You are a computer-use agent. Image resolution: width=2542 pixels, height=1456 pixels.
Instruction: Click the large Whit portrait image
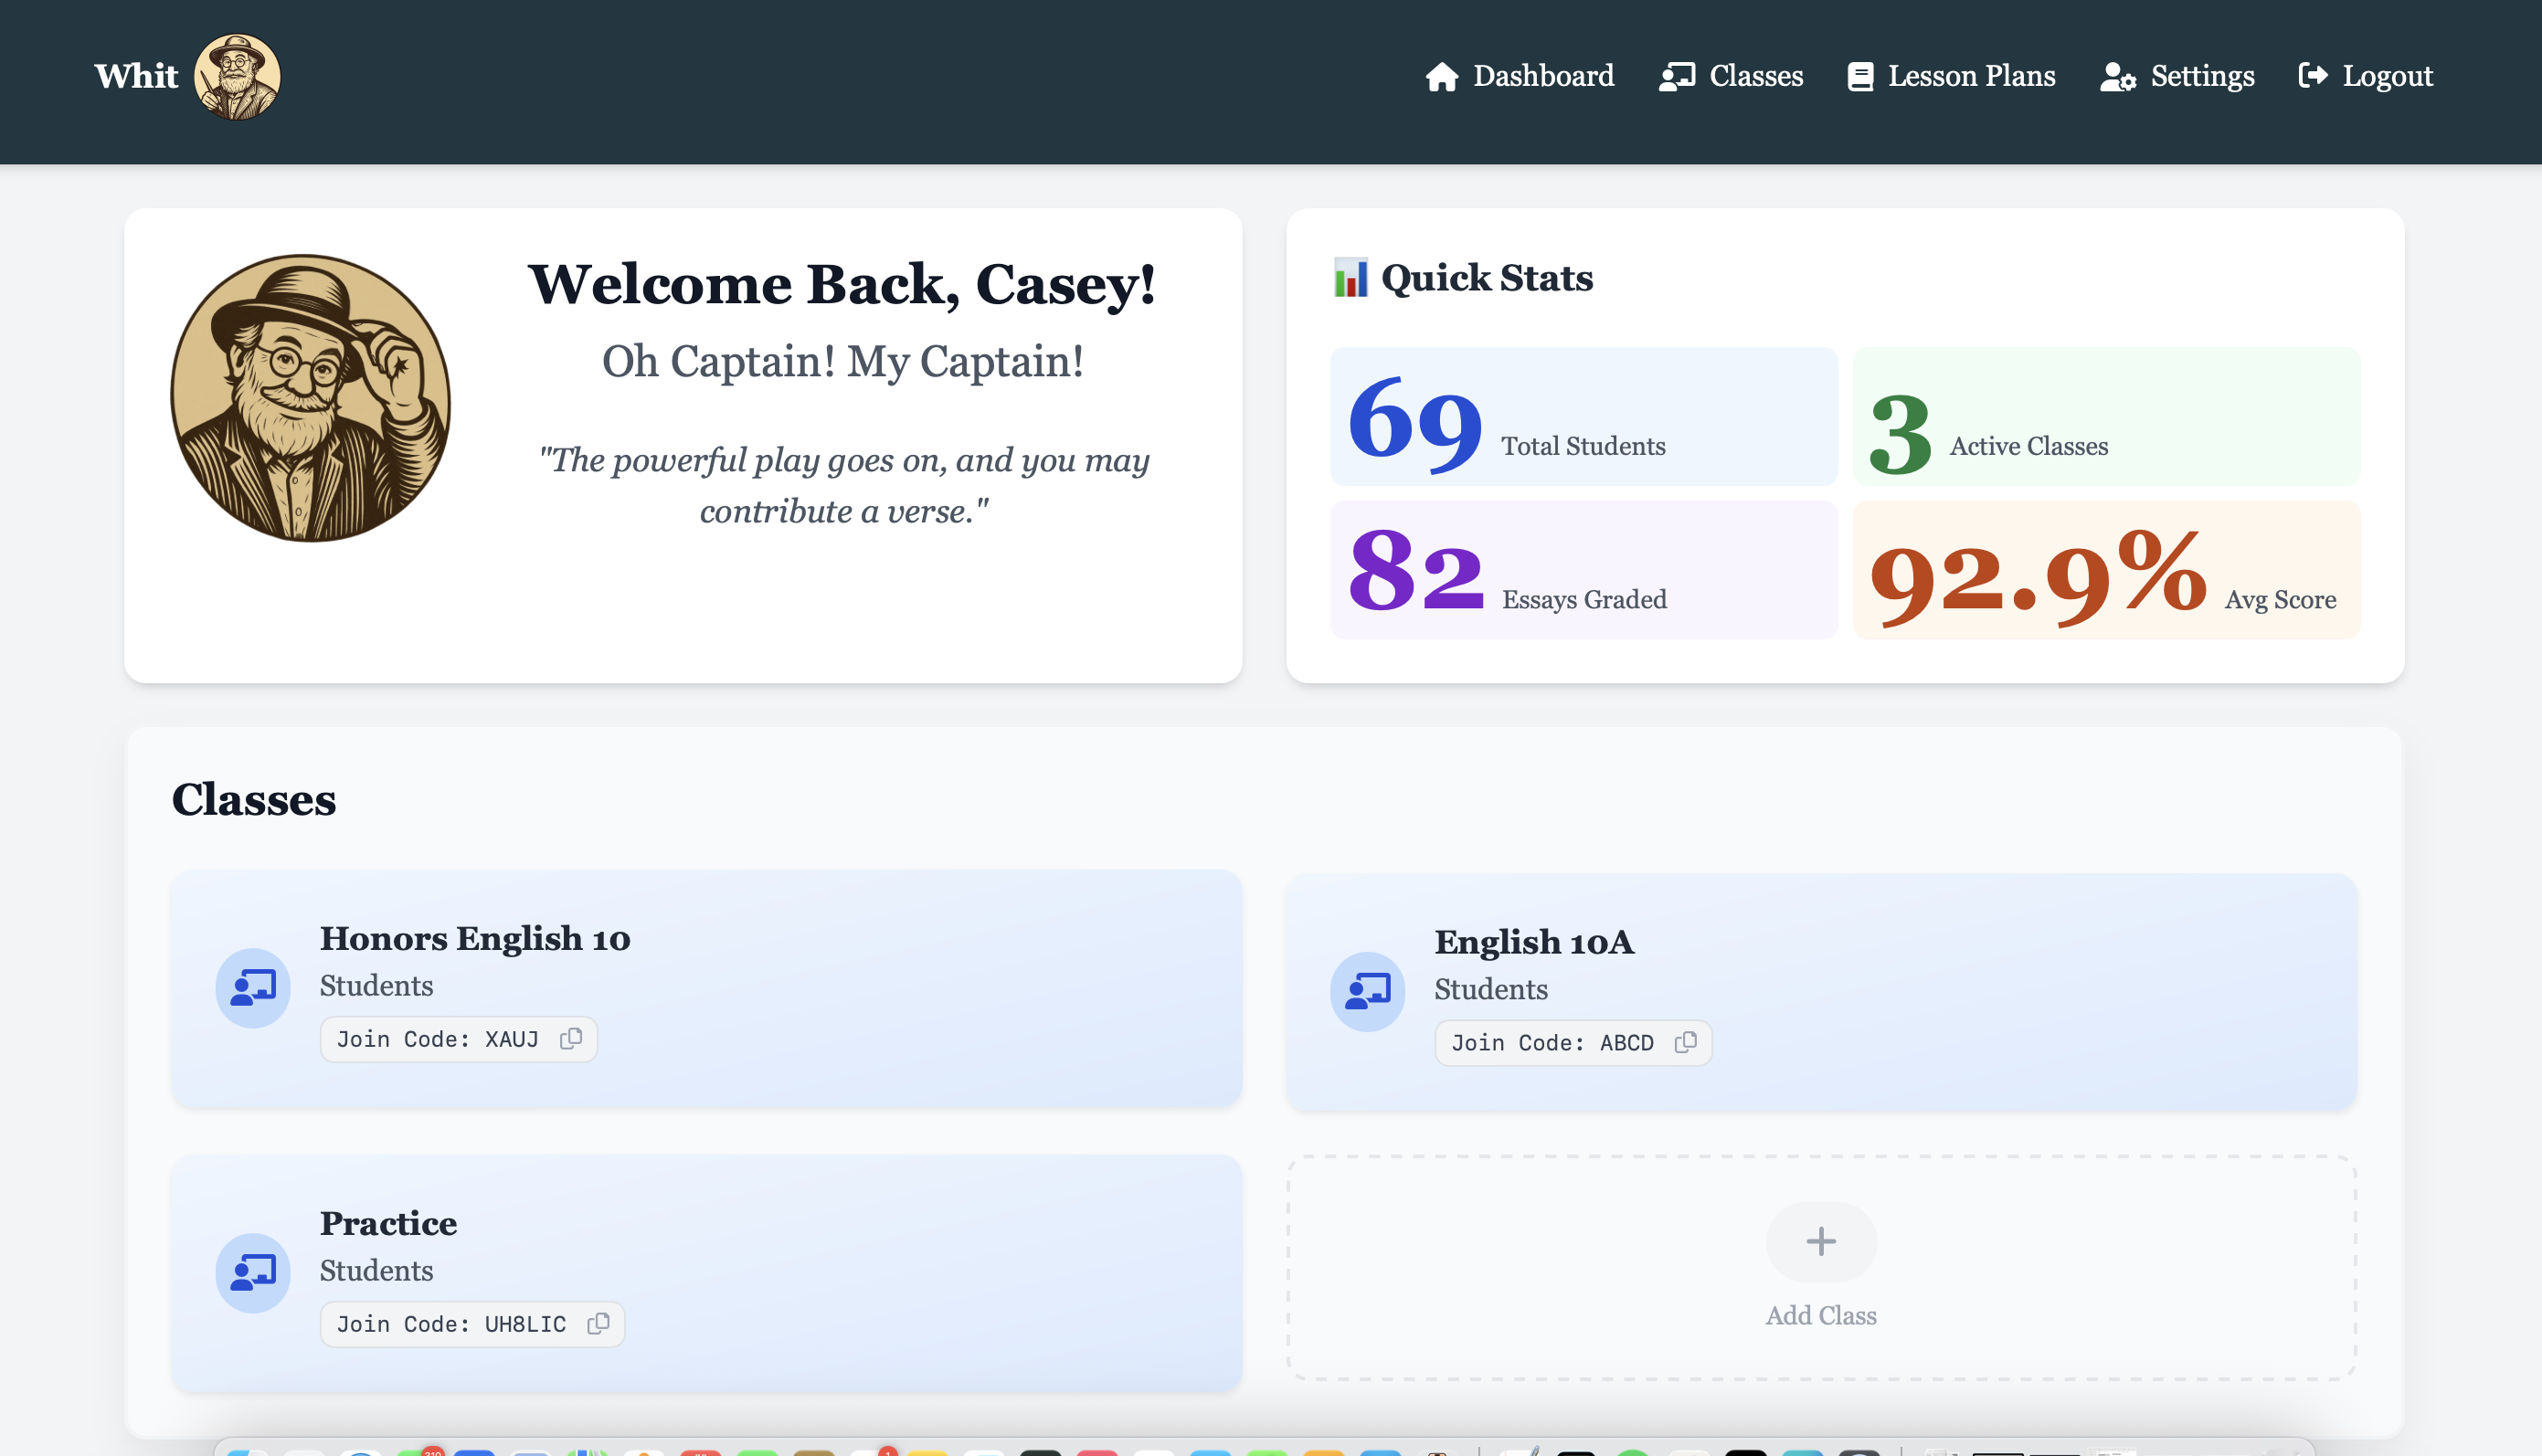pos(311,398)
